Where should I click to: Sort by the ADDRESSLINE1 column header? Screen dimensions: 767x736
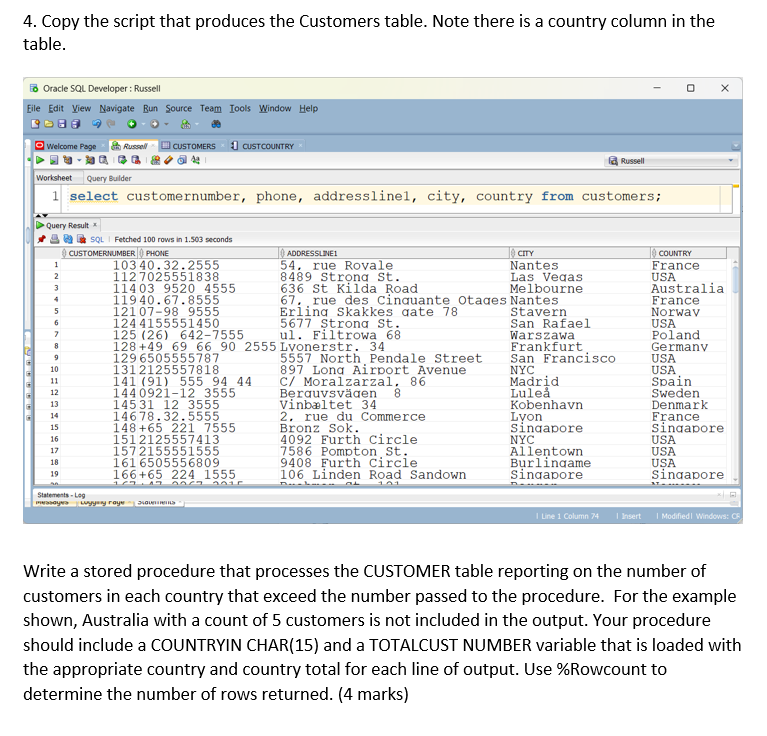tap(394, 253)
